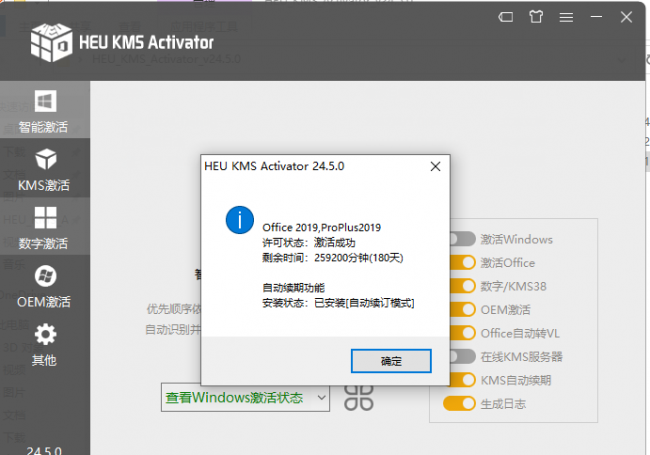Viewport: 650px width, 455px height.
Task: Click the HEU KMS Activator cube logo
Action: tap(51, 42)
